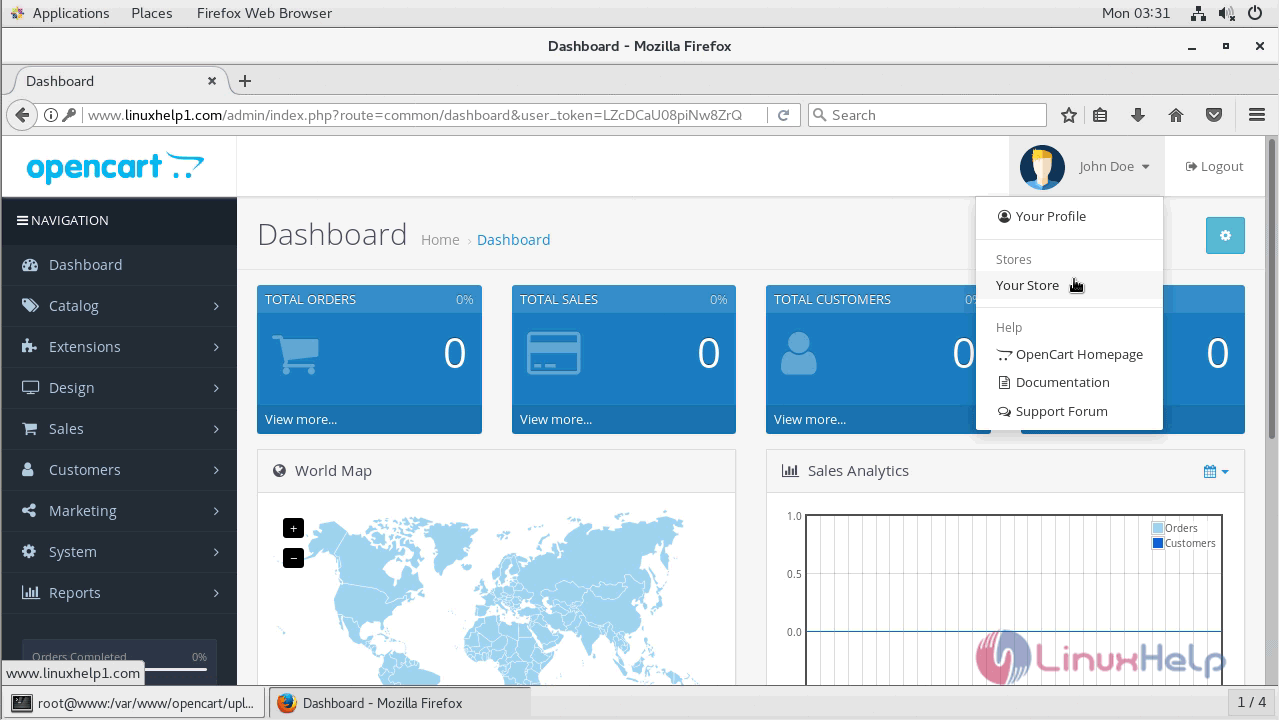Open the Pocket icon
1280x720 pixels.
1214,115
